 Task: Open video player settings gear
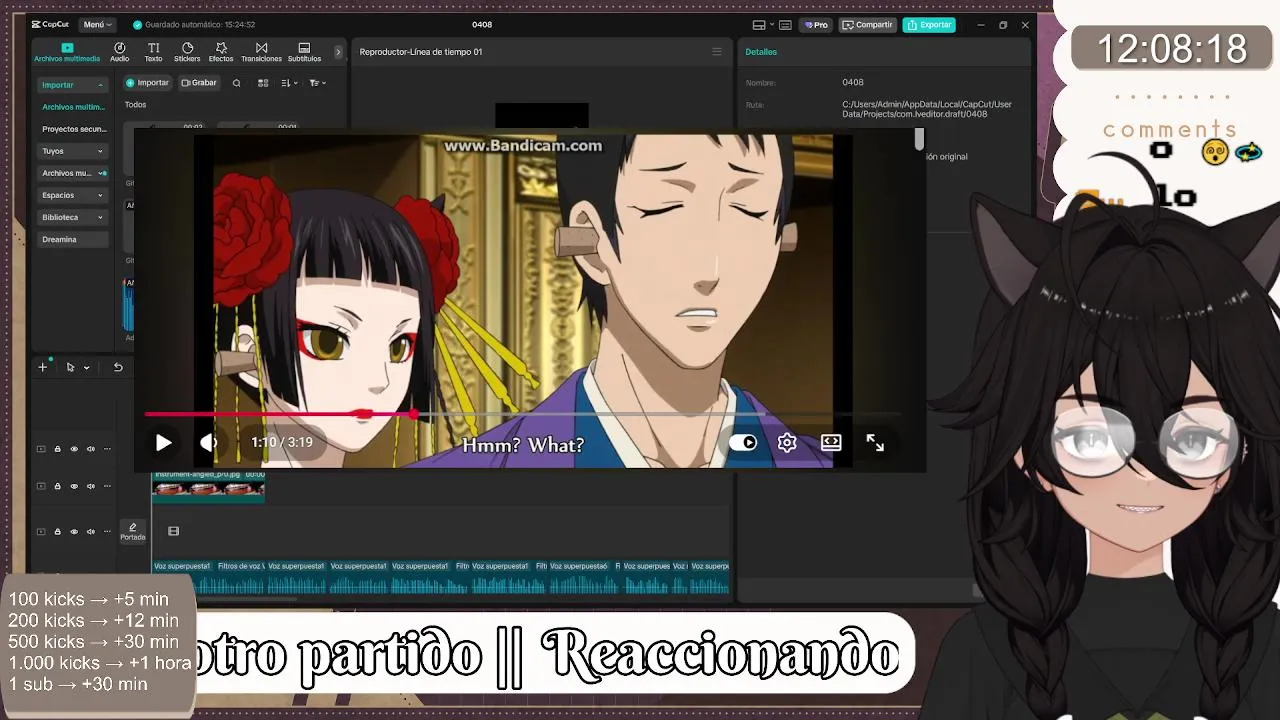coord(787,443)
